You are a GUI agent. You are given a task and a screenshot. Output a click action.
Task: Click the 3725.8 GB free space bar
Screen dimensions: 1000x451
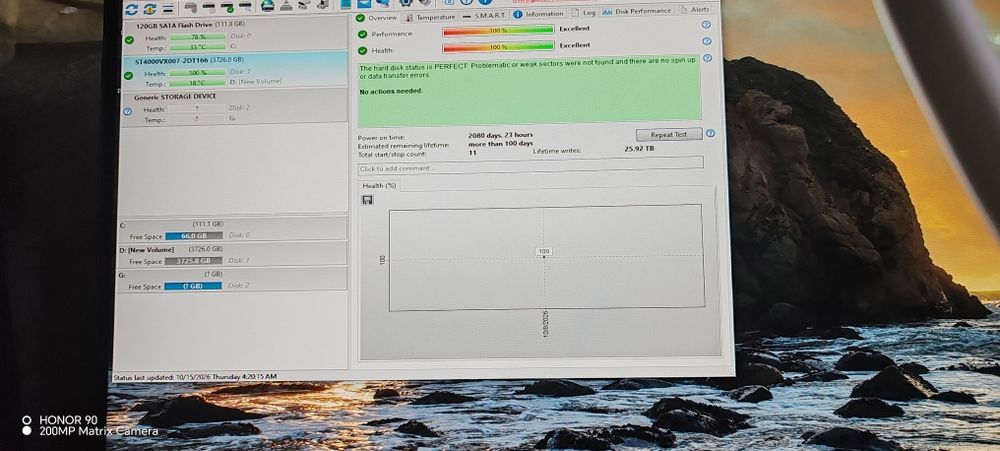(x=194, y=261)
